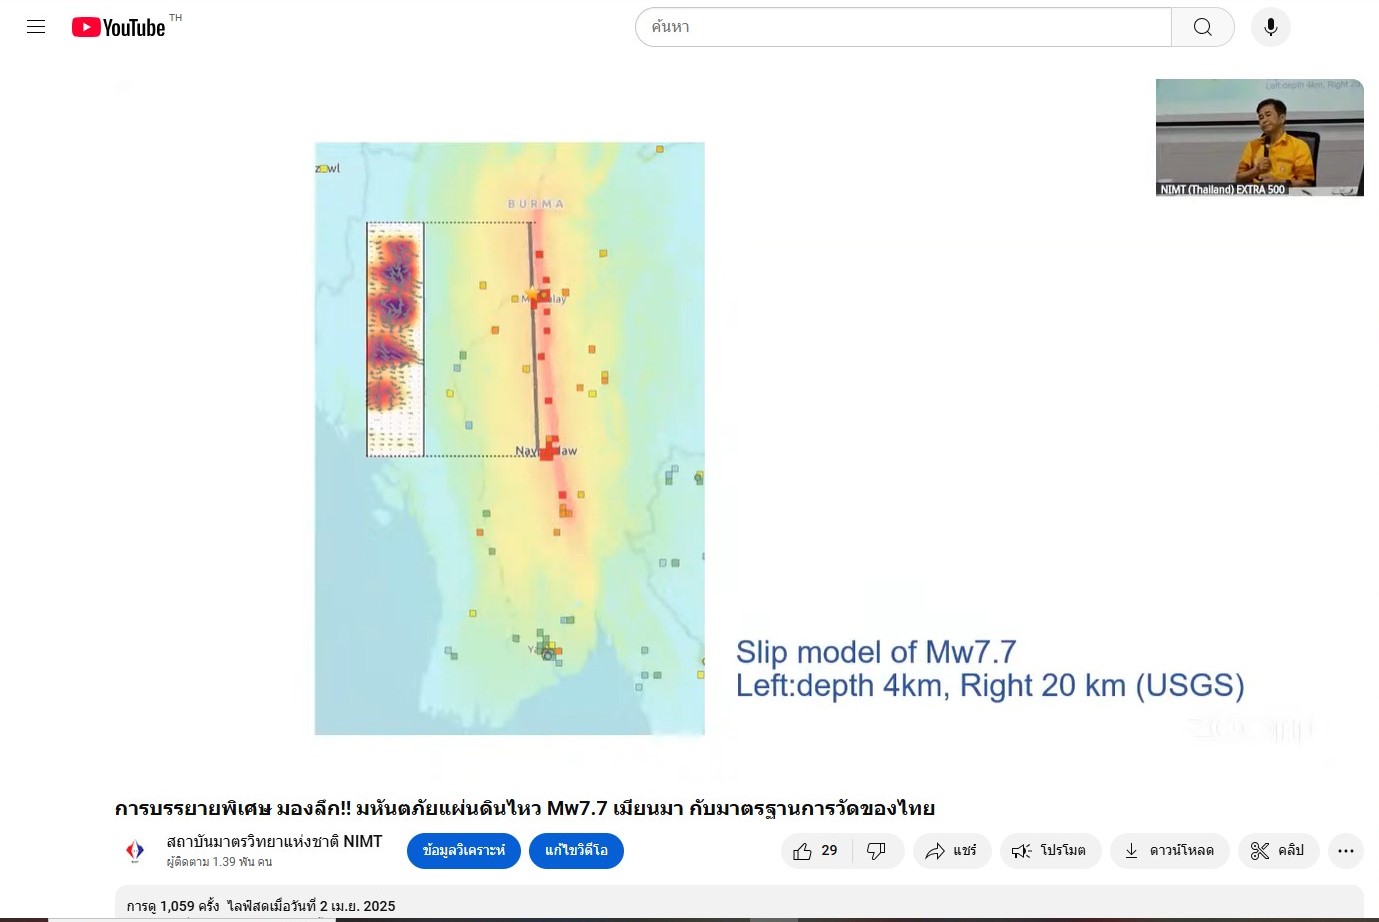Create a clip with the scissors button
This screenshot has height=922, width=1379.
coord(1277,851)
